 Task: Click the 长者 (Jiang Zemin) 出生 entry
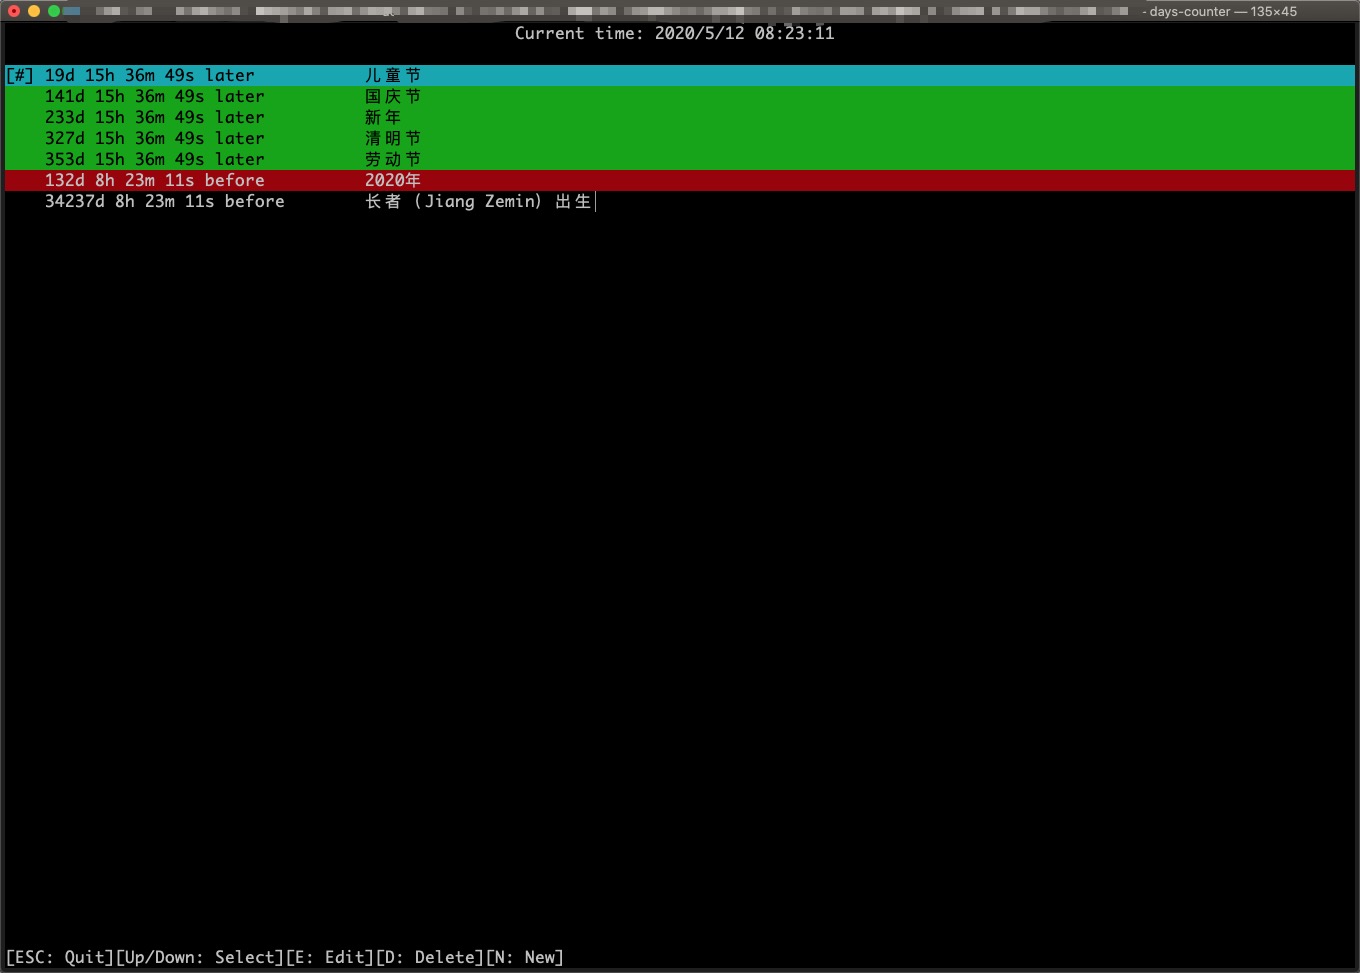[478, 202]
